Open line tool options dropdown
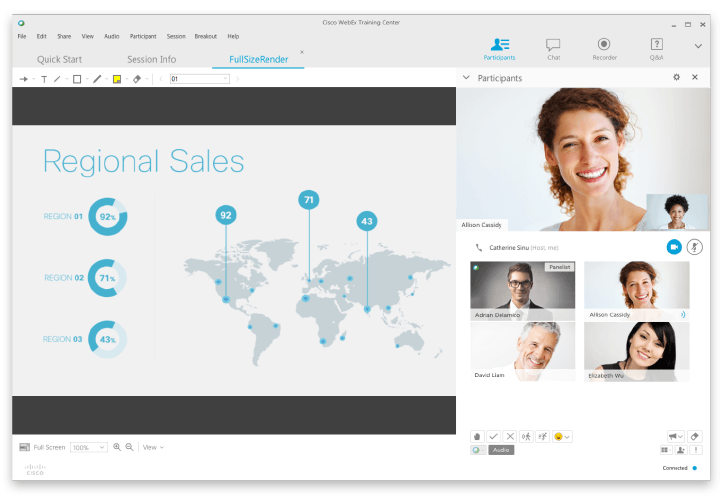This screenshot has height=497, width=728. click(67, 79)
